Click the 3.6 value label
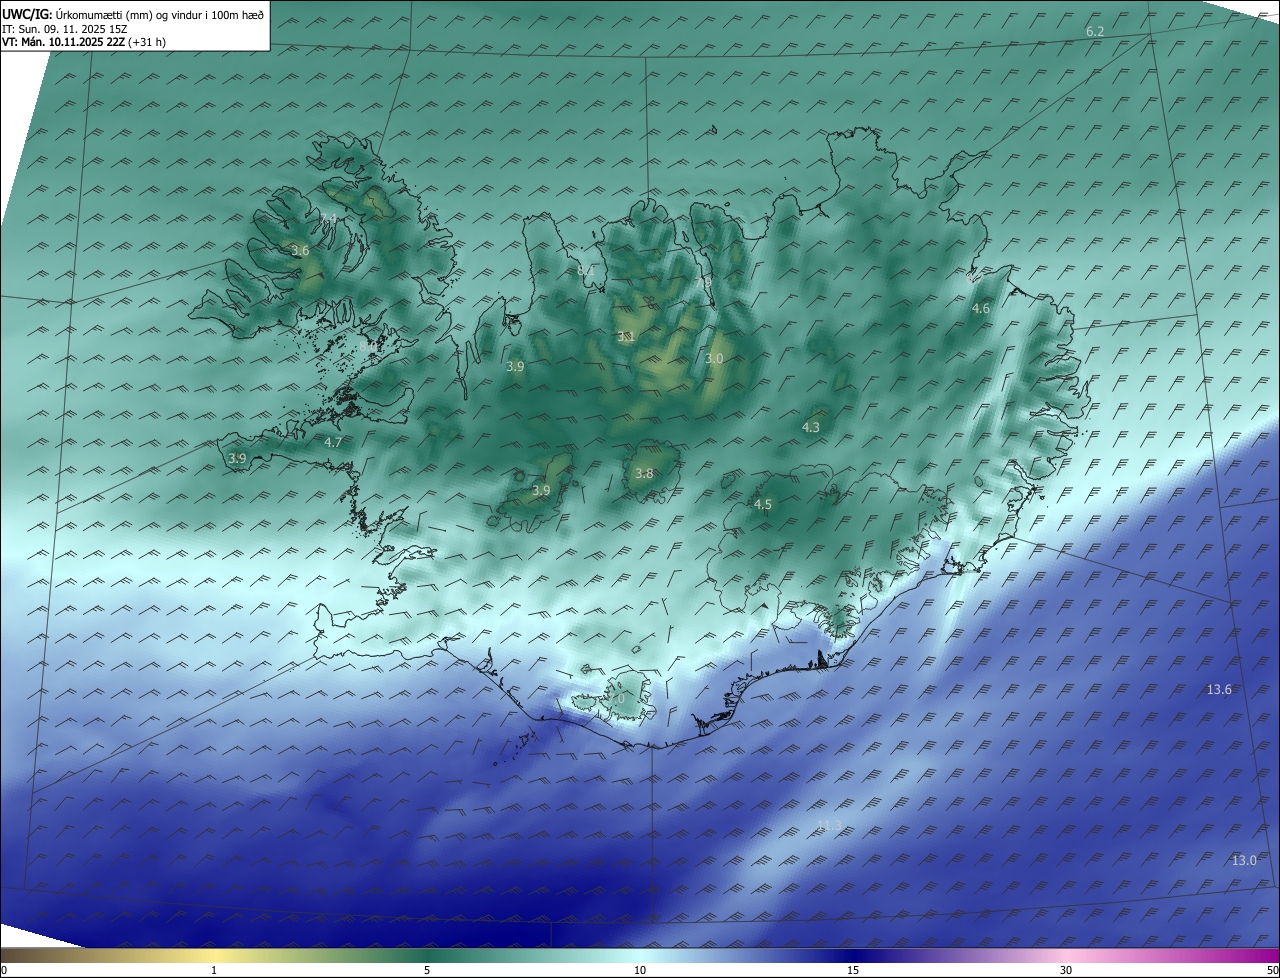1280x978 pixels. [x=300, y=251]
